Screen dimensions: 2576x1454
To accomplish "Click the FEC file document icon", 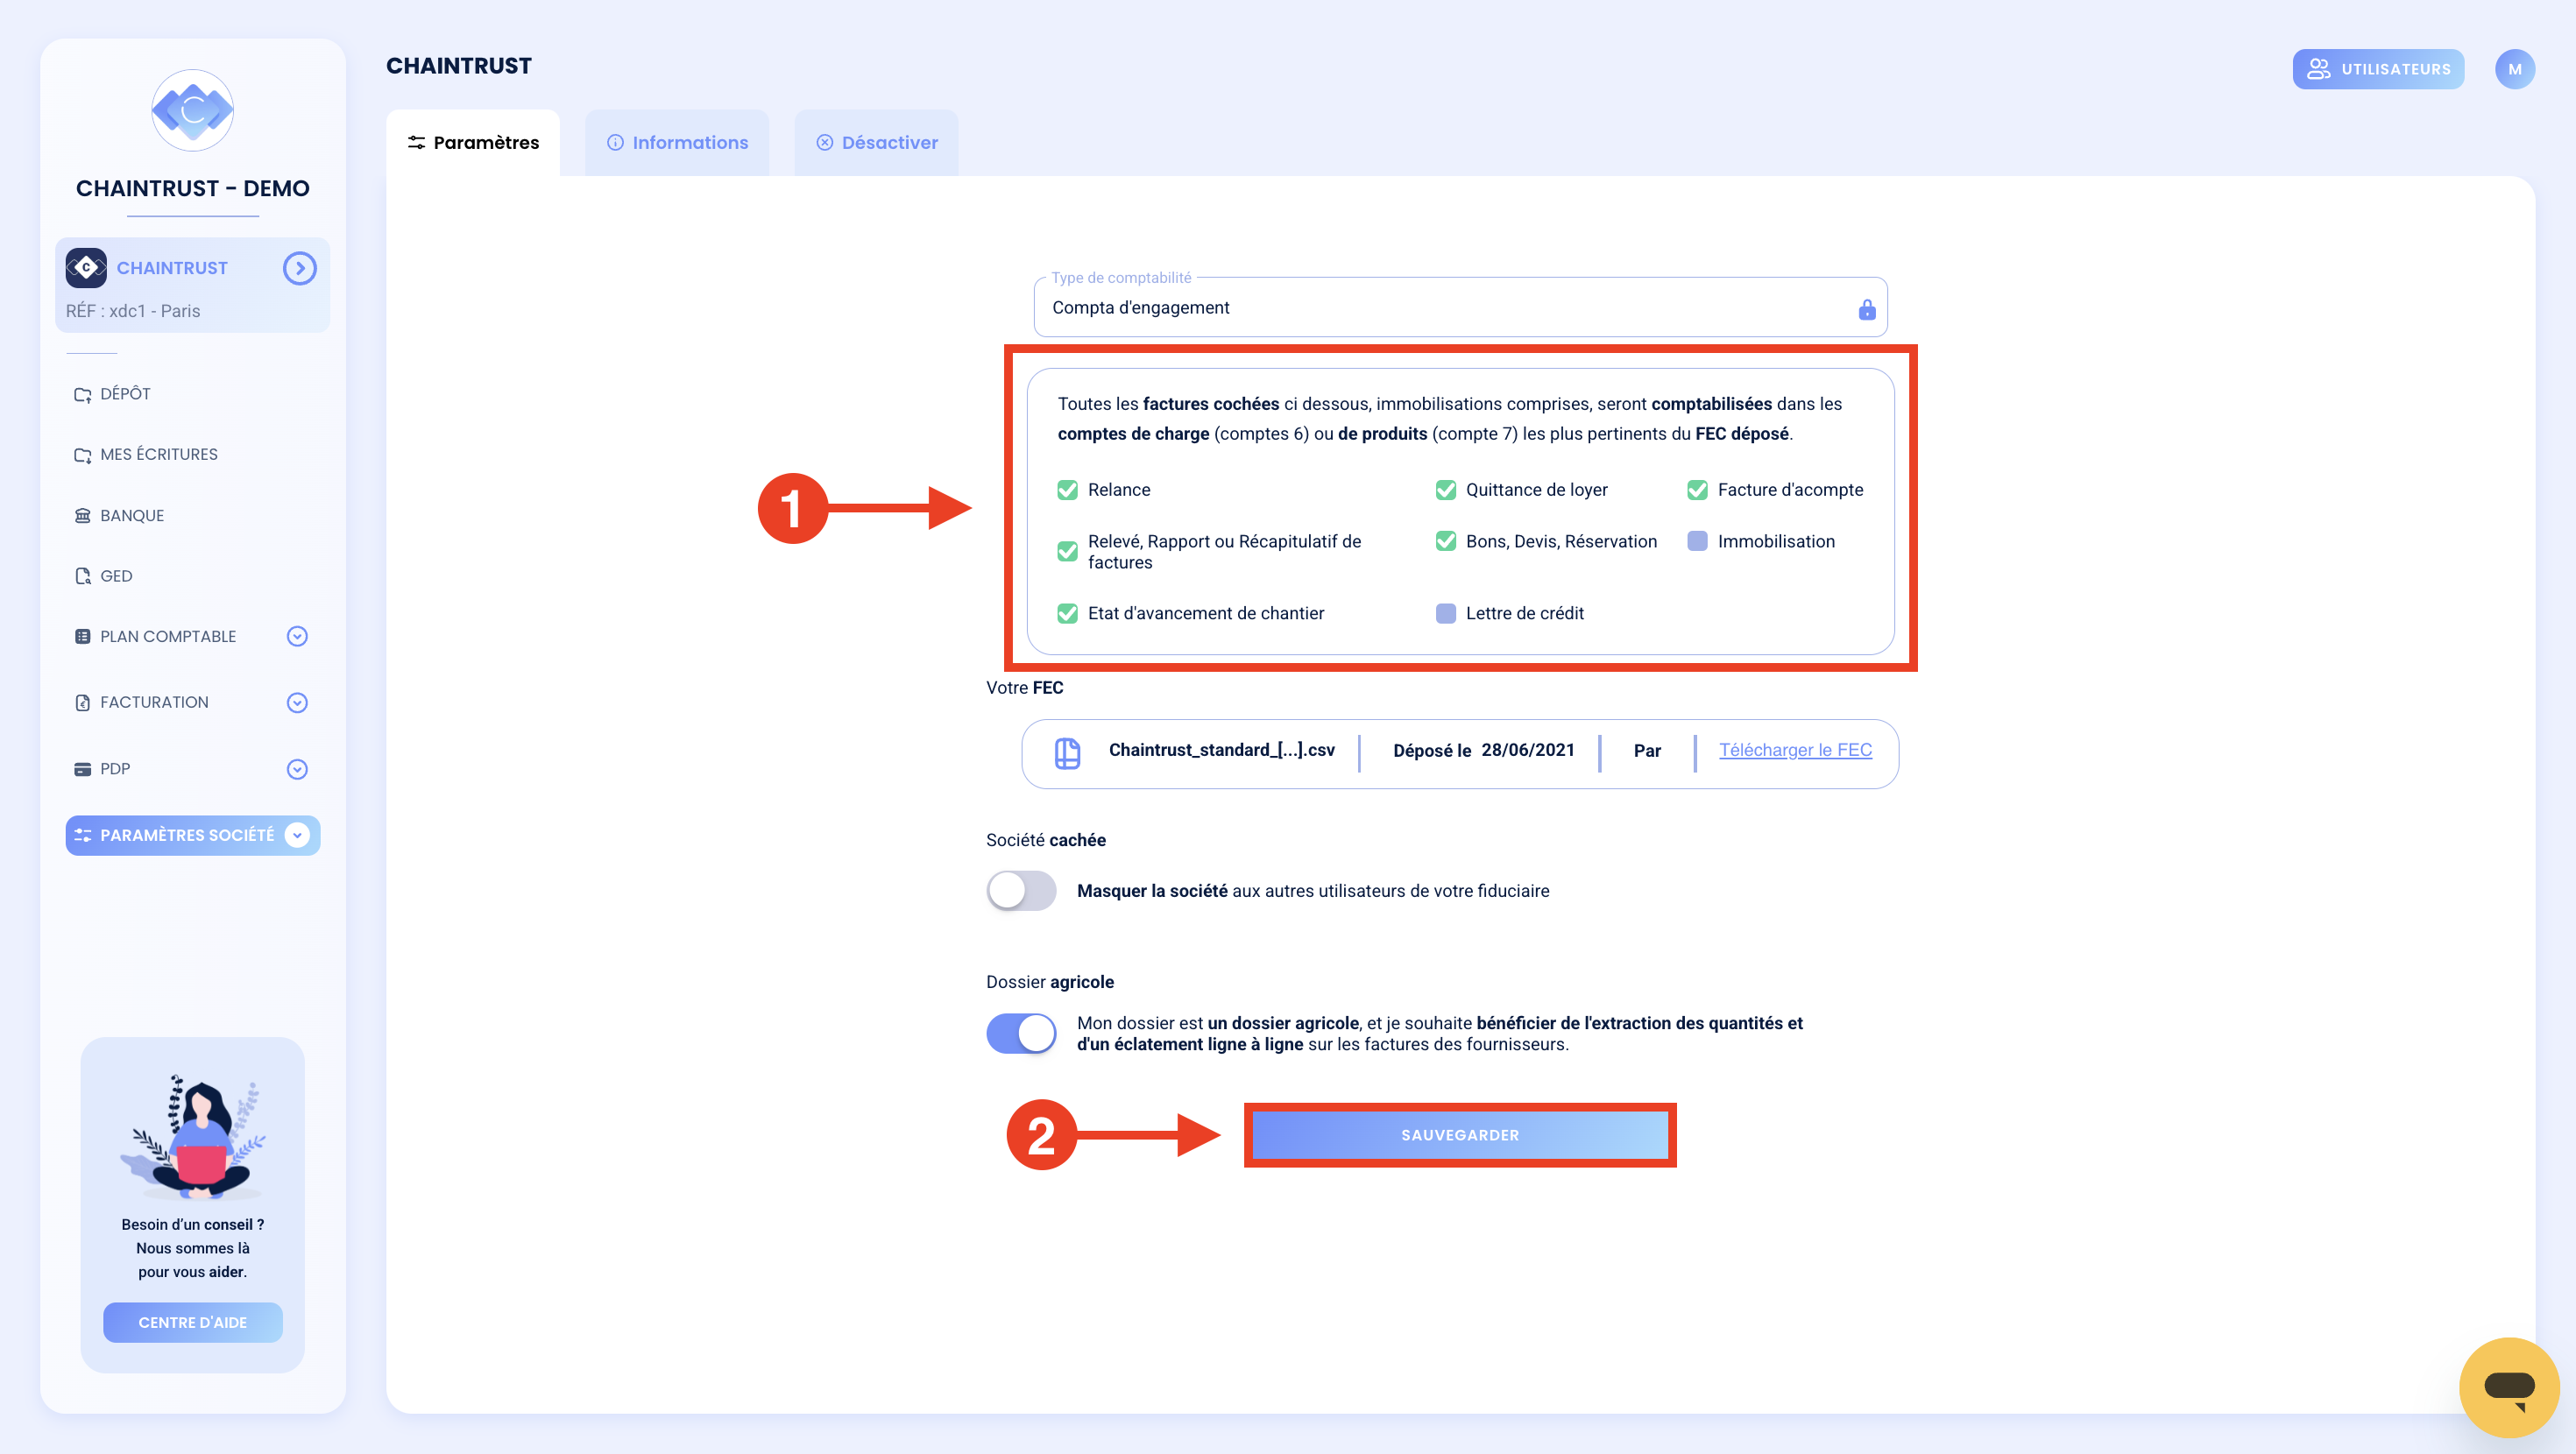I will [1067, 753].
